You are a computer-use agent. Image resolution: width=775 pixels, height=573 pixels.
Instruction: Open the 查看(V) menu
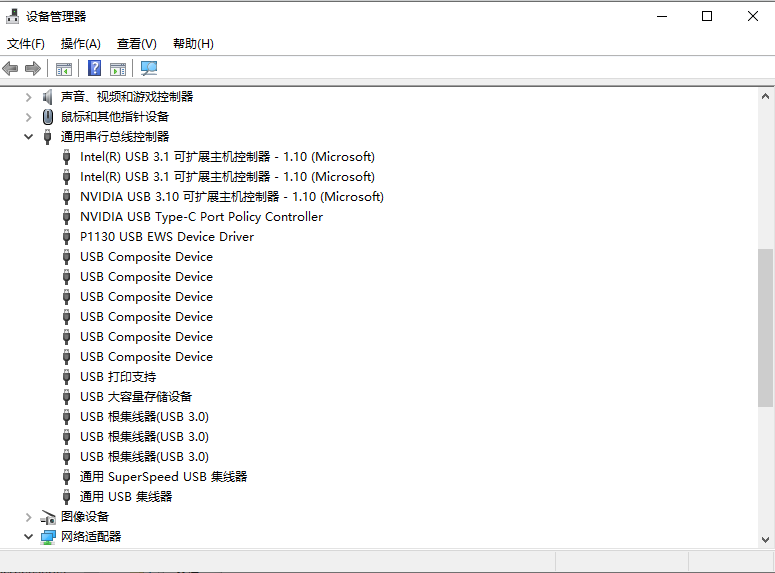tap(136, 44)
